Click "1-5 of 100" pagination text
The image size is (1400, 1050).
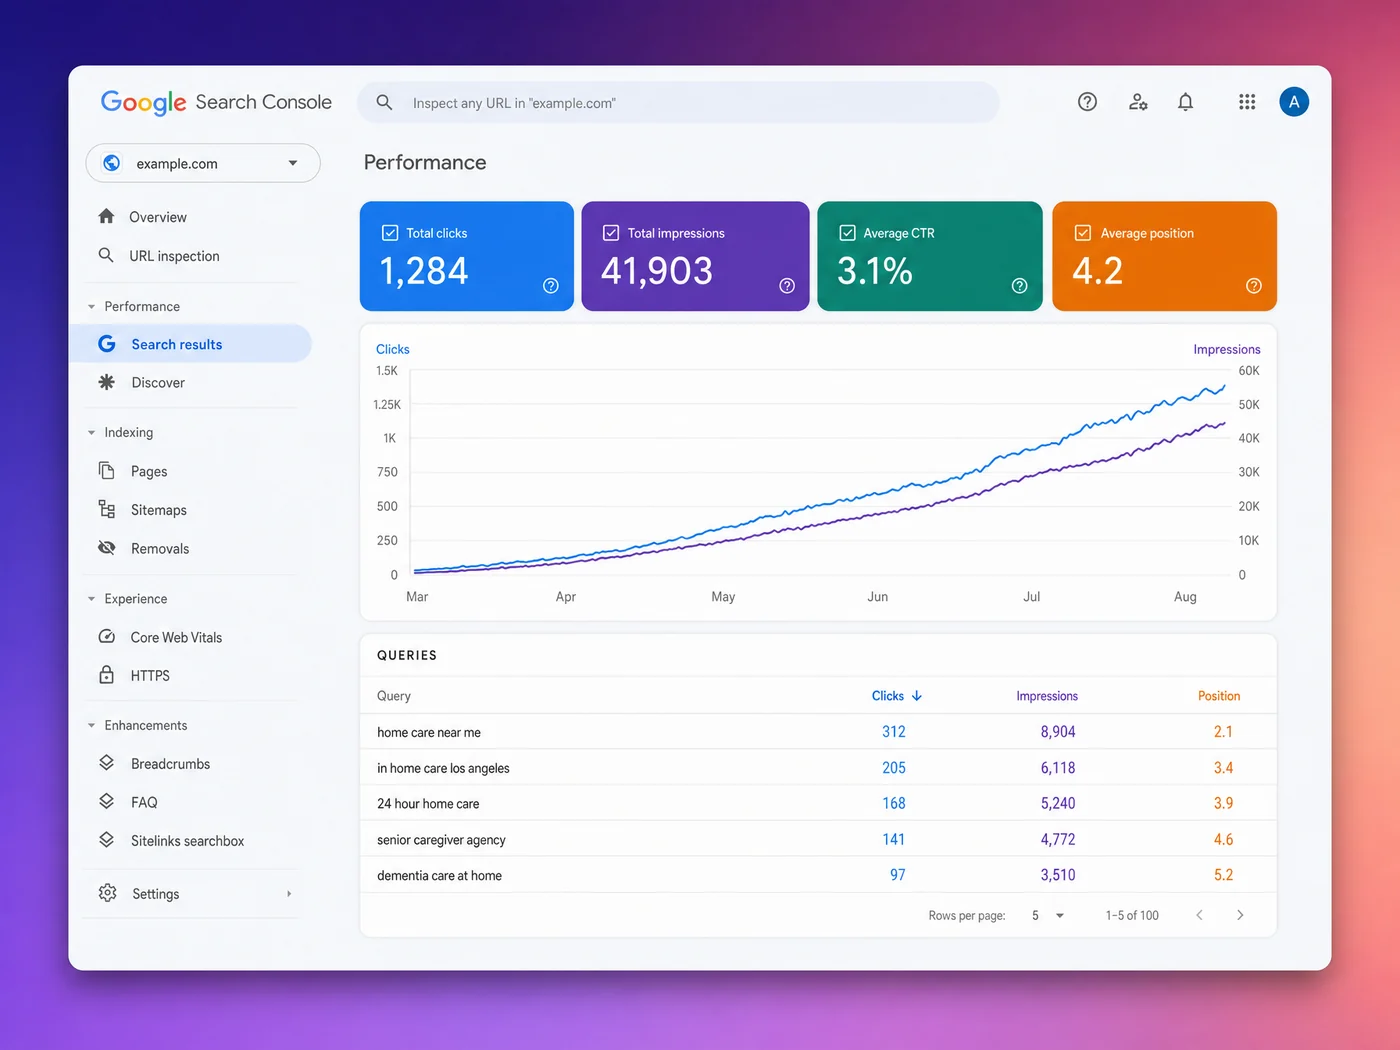pyautogui.click(x=1132, y=915)
